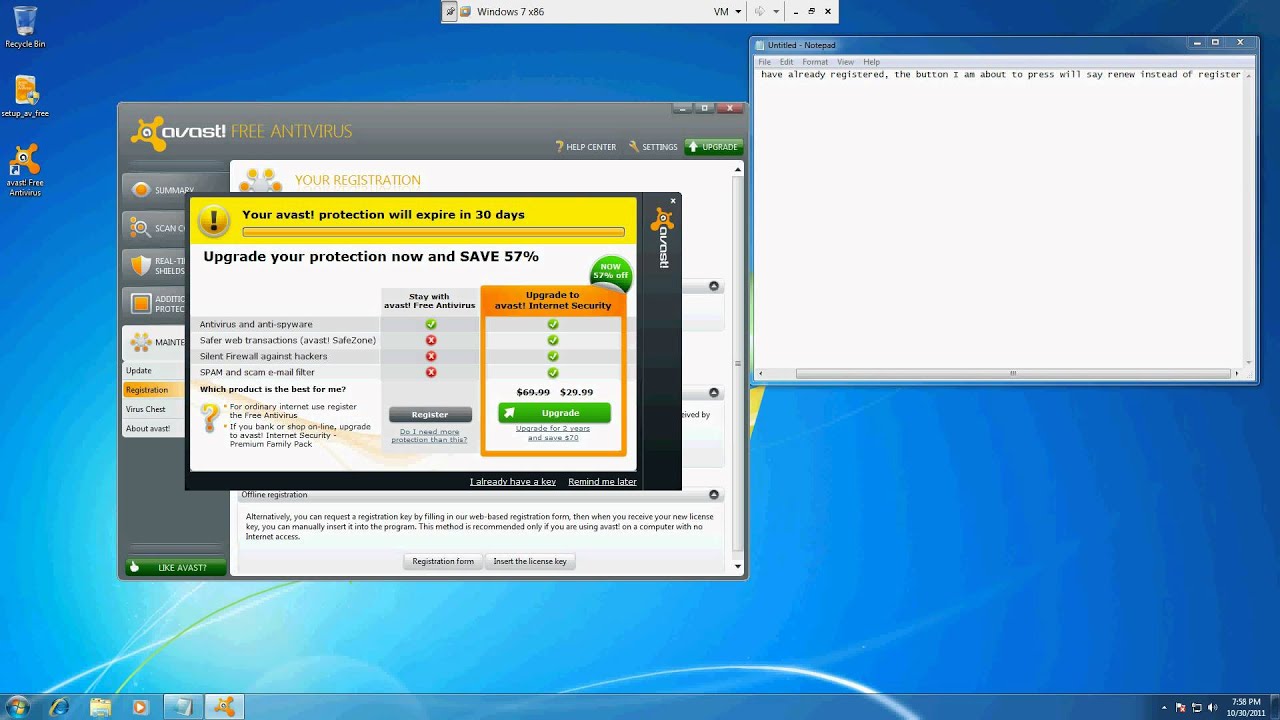Click the red X for Silent Firewall row
The image size is (1280, 720).
[431, 356]
